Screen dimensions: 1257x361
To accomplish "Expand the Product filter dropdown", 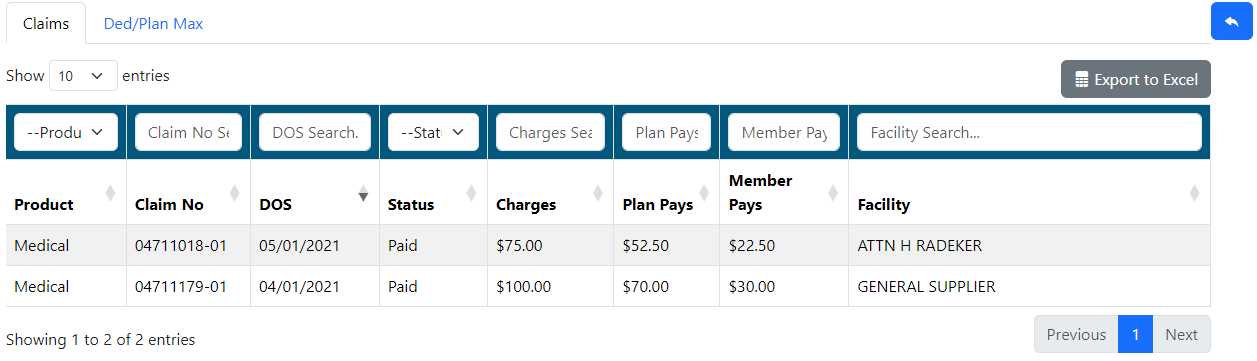I will pos(66,132).
